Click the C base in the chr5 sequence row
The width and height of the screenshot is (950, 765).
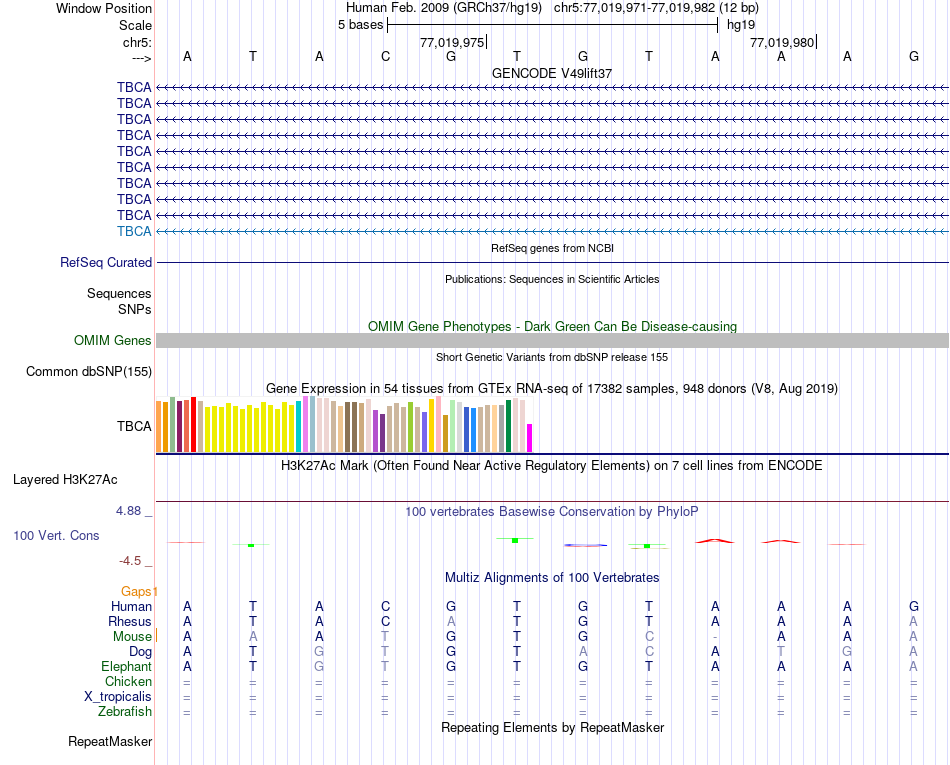[385, 57]
